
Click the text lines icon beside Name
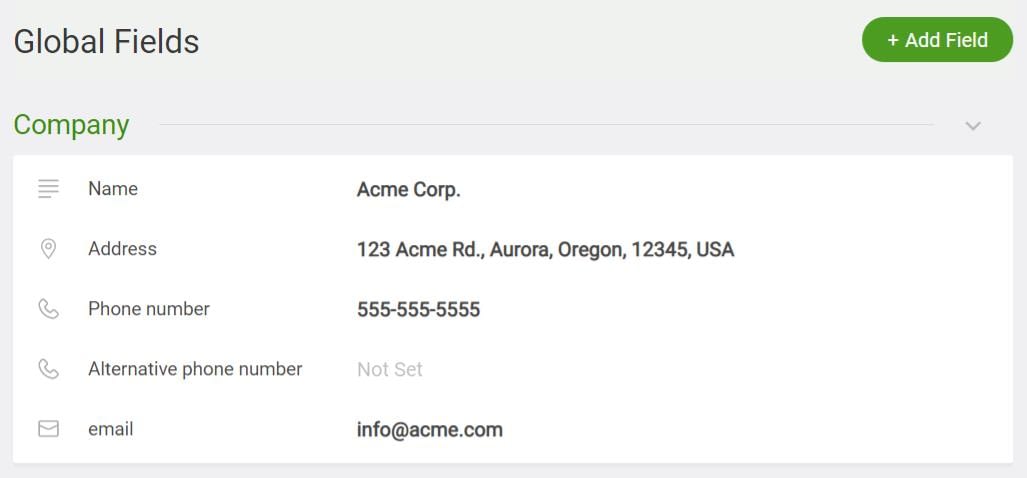tap(48, 189)
